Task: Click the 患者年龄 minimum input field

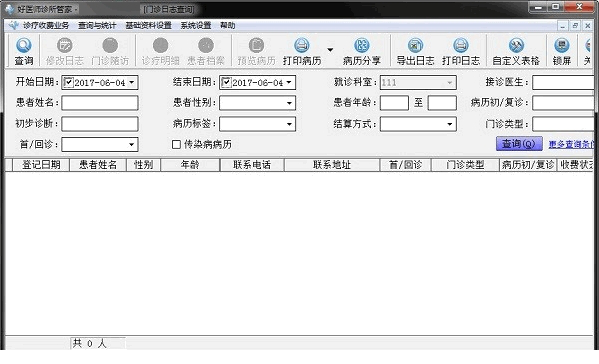Action: [394, 103]
